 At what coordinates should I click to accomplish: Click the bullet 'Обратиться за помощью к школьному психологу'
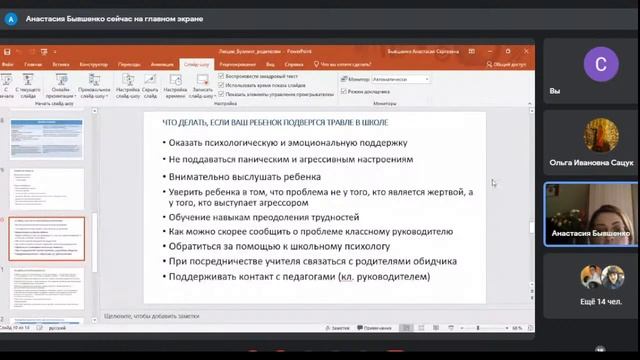coord(279,247)
